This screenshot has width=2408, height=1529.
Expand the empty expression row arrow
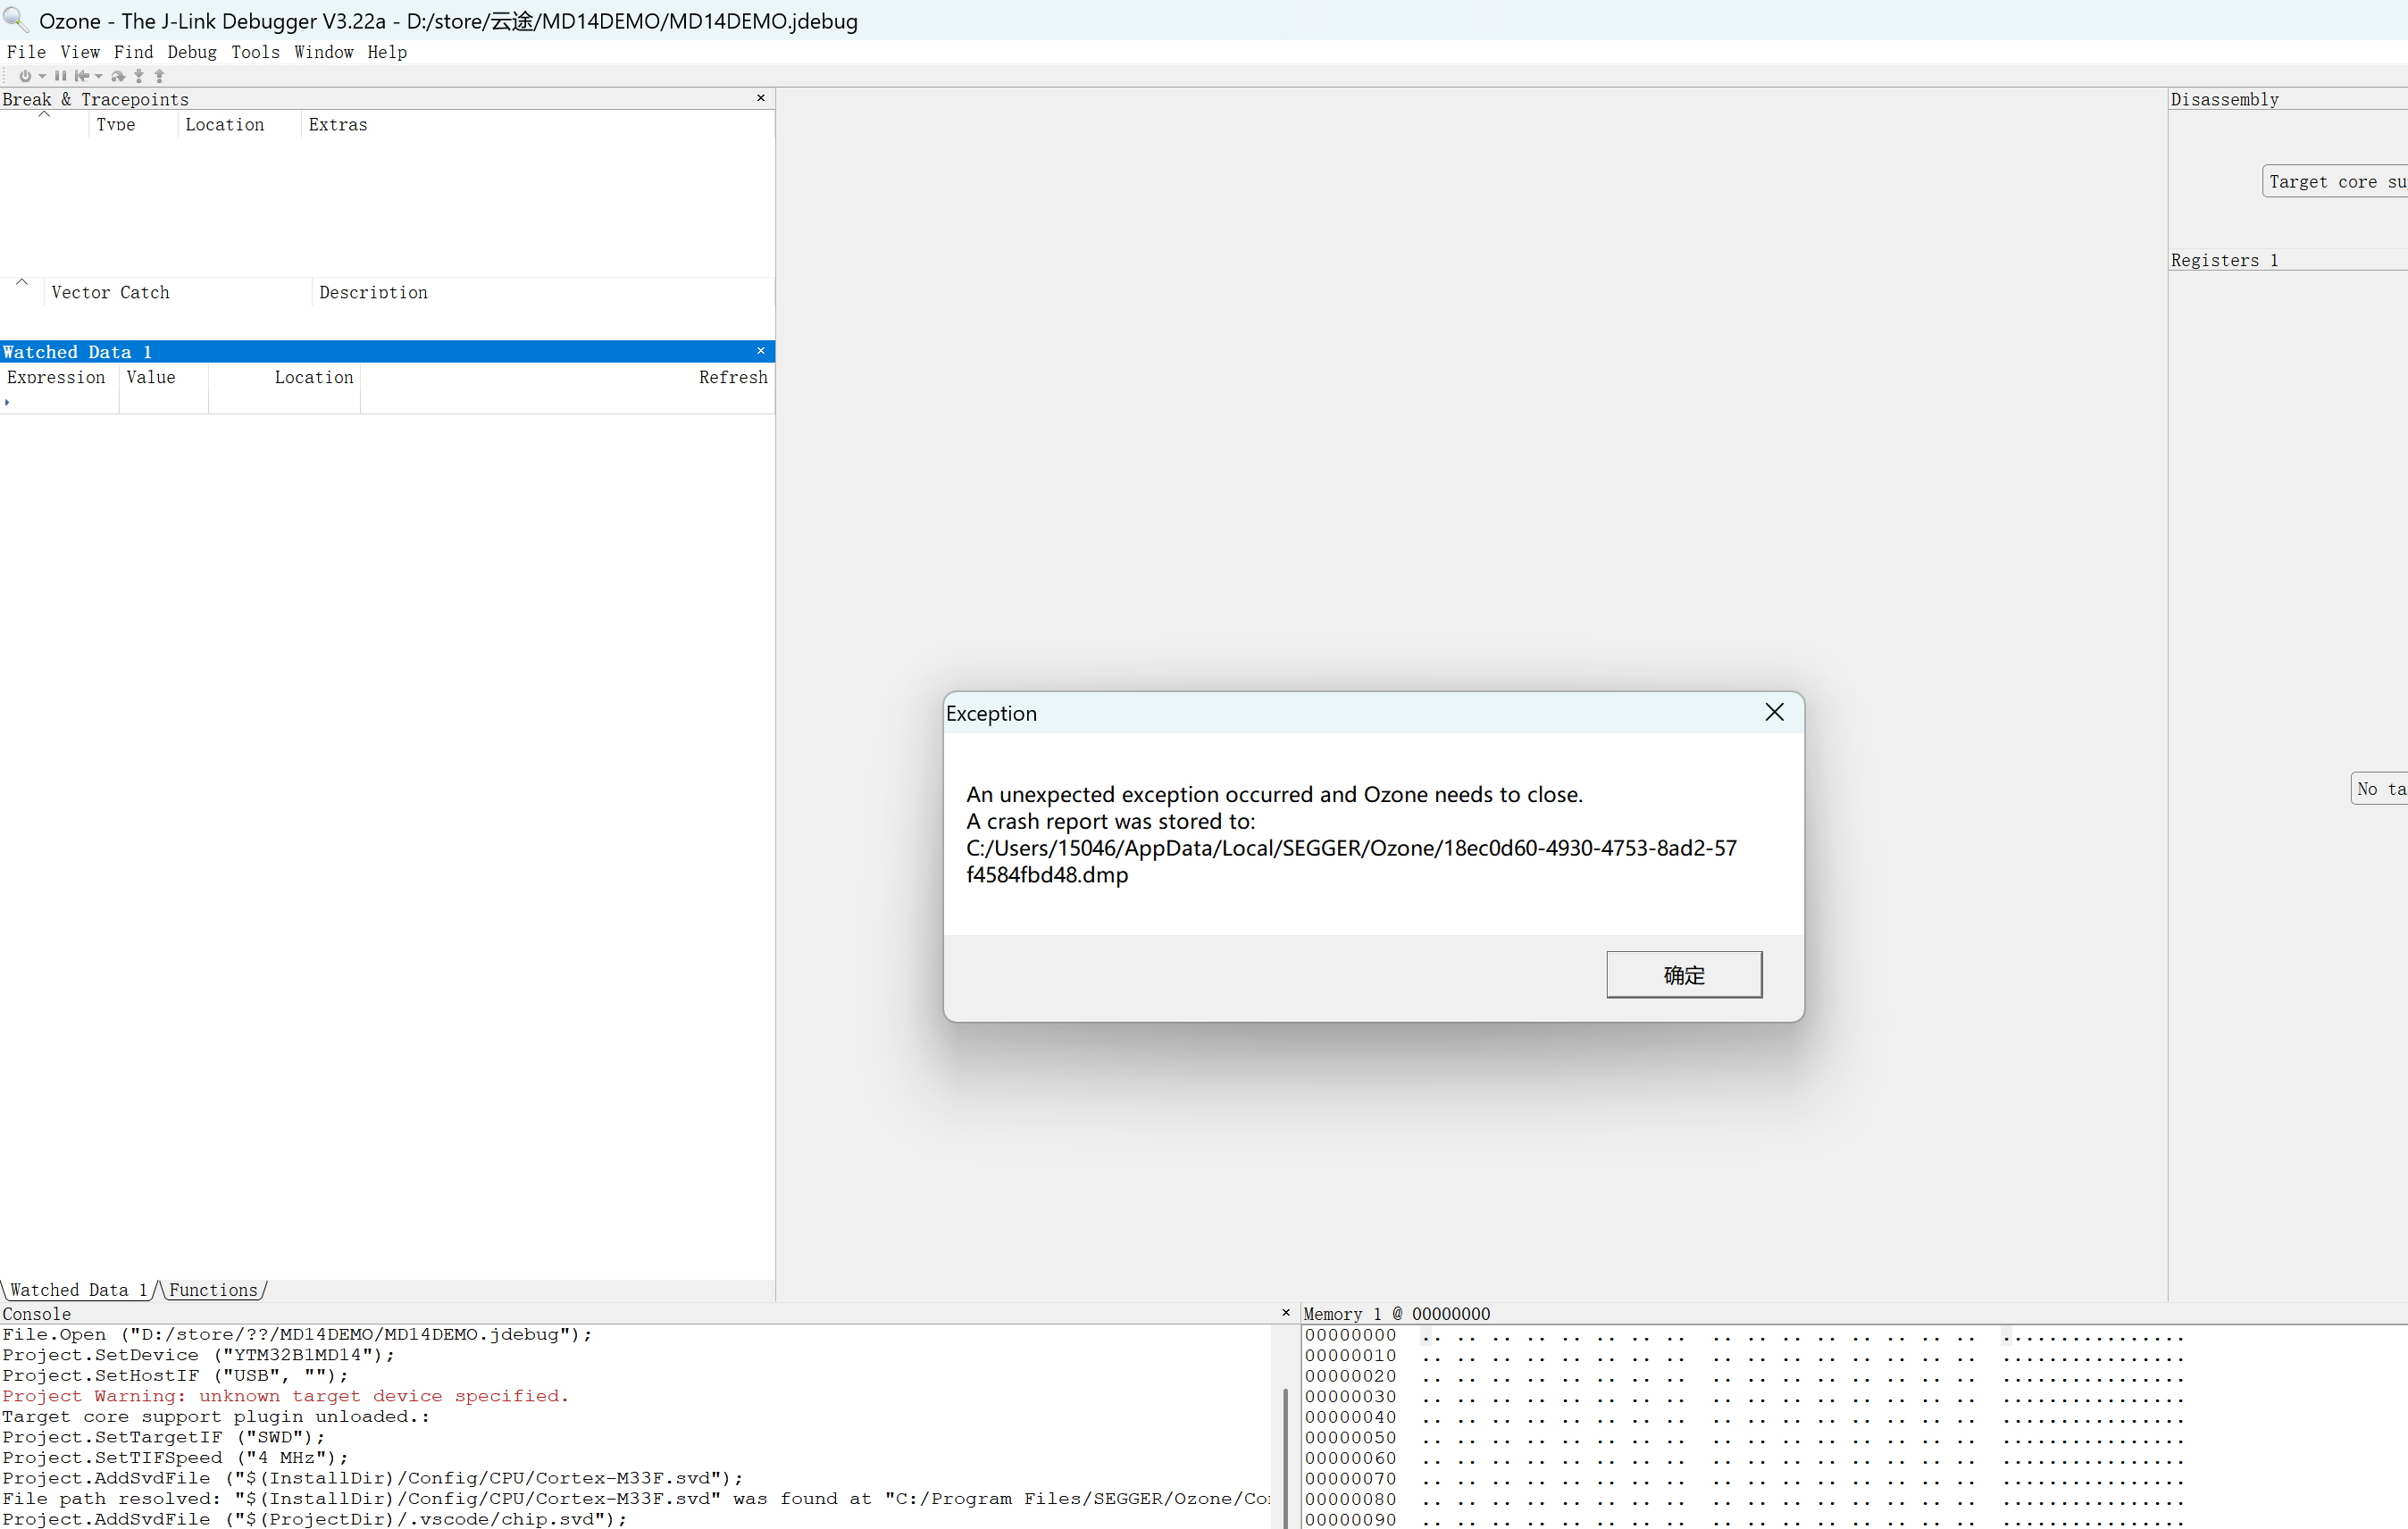click(x=8, y=402)
